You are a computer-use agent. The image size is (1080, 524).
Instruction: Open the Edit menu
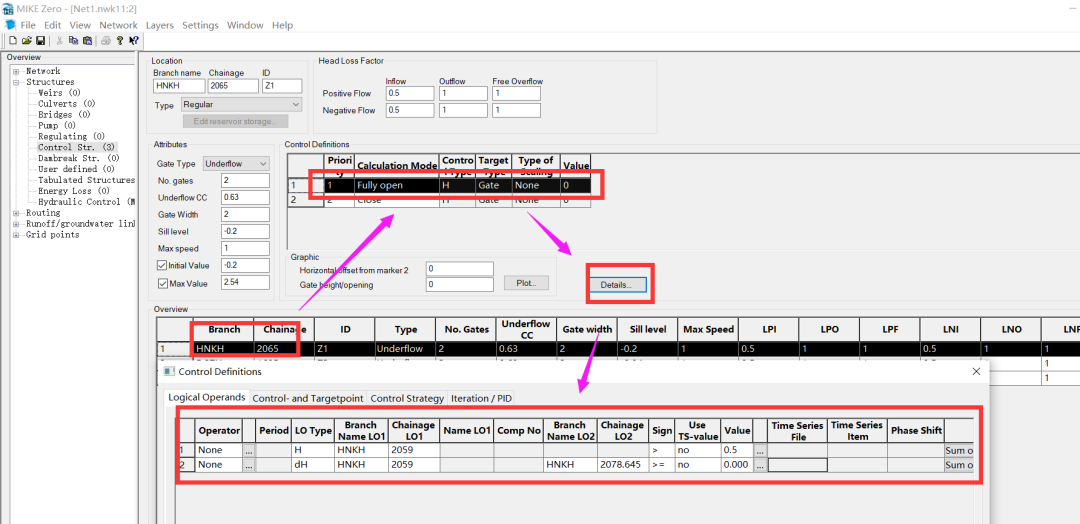(x=52, y=25)
